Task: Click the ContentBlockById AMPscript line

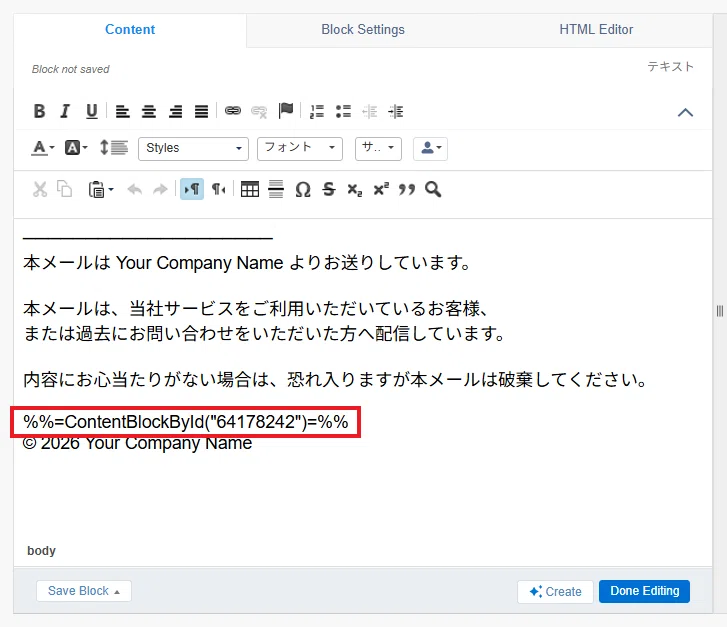Action: pos(185,422)
